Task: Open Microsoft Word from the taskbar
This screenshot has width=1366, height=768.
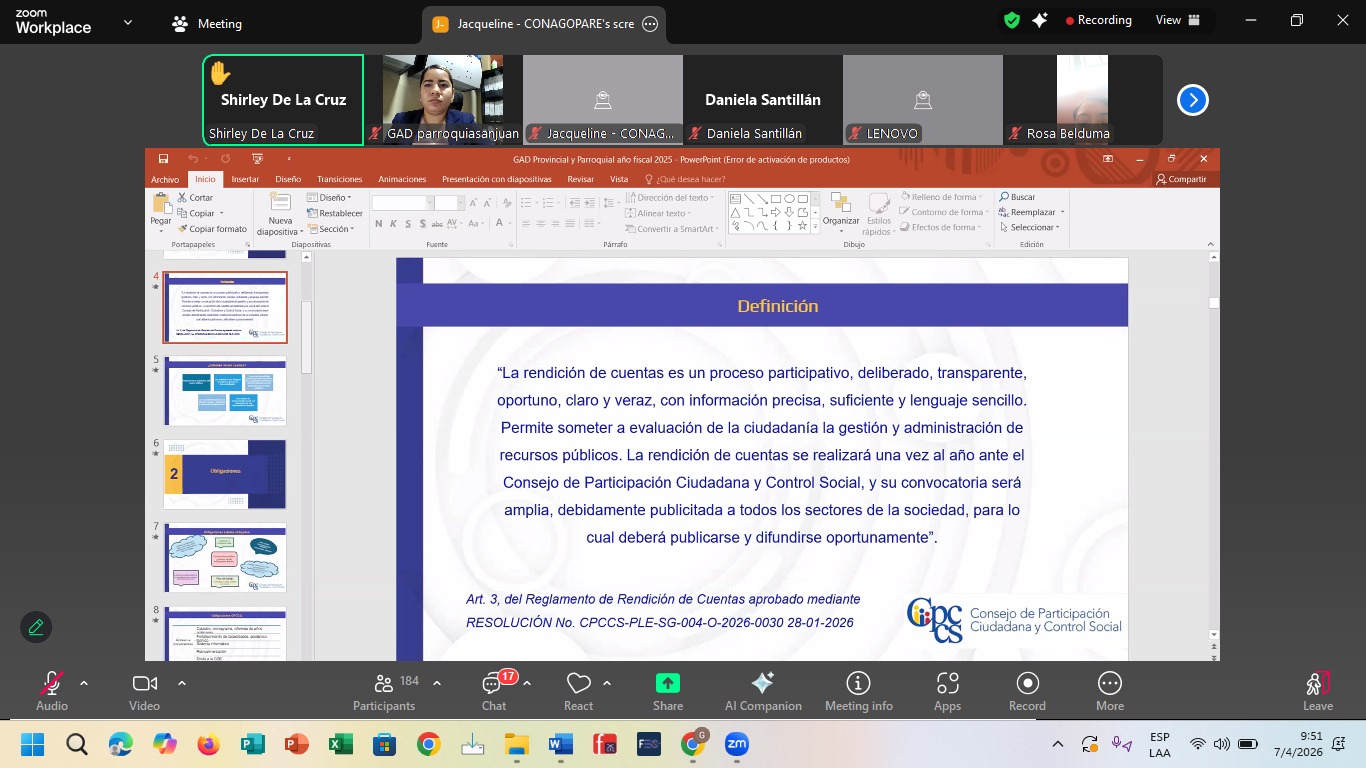Action: click(560, 744)
